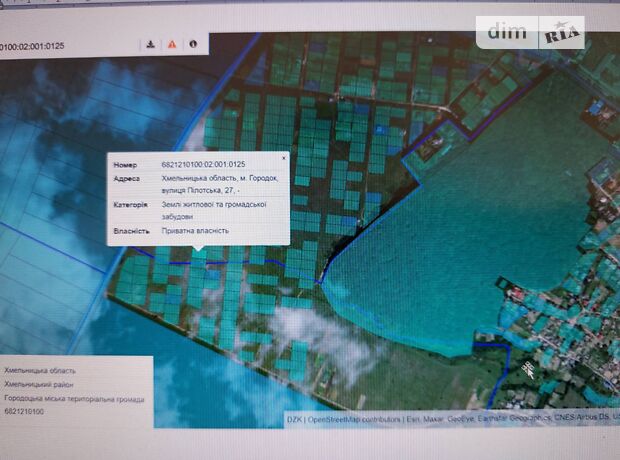Click Городоцька міська територіальна громада entry
Viewport: 620px width, 460px height.
pos(74,398)
